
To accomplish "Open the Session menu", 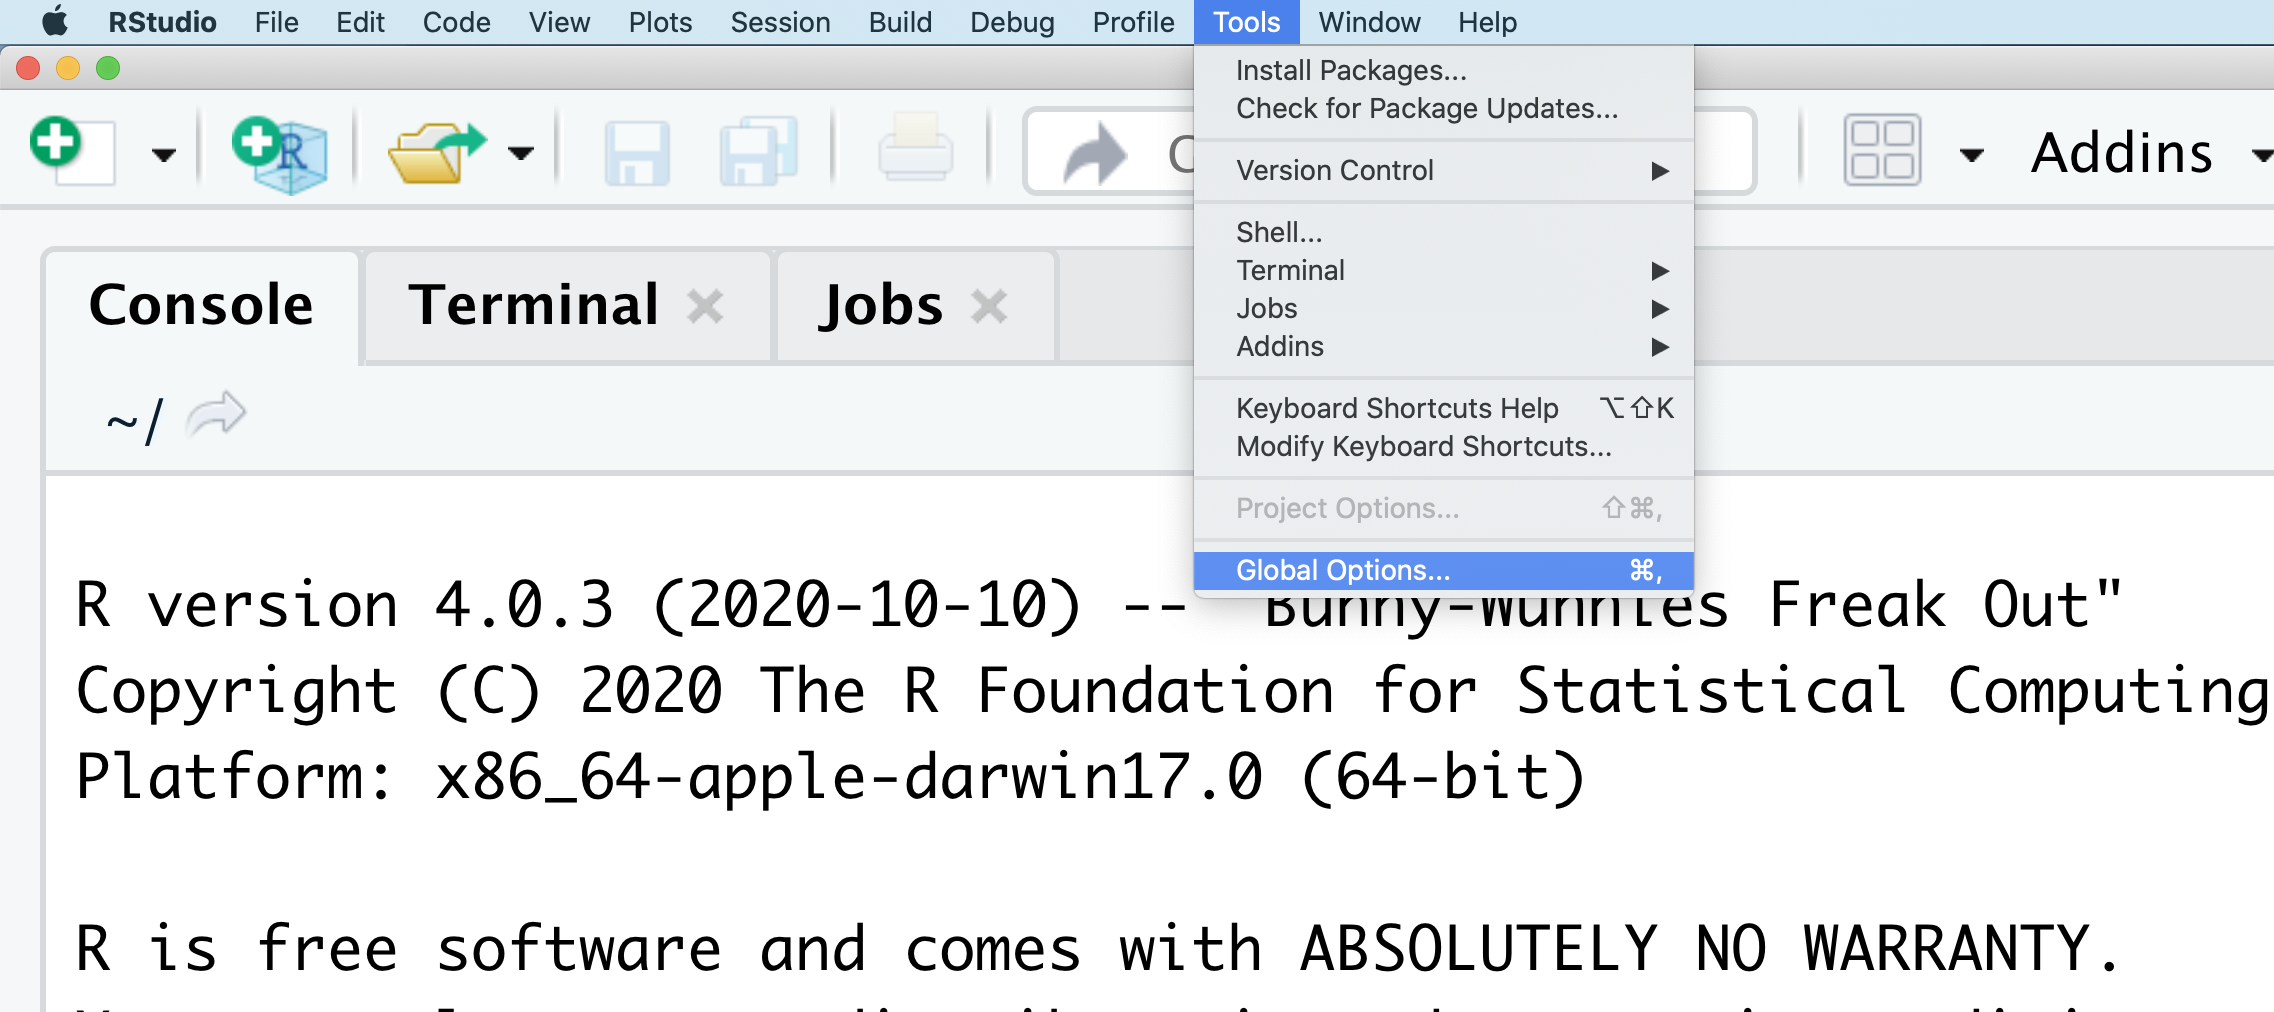I will [x=780, y=22].
